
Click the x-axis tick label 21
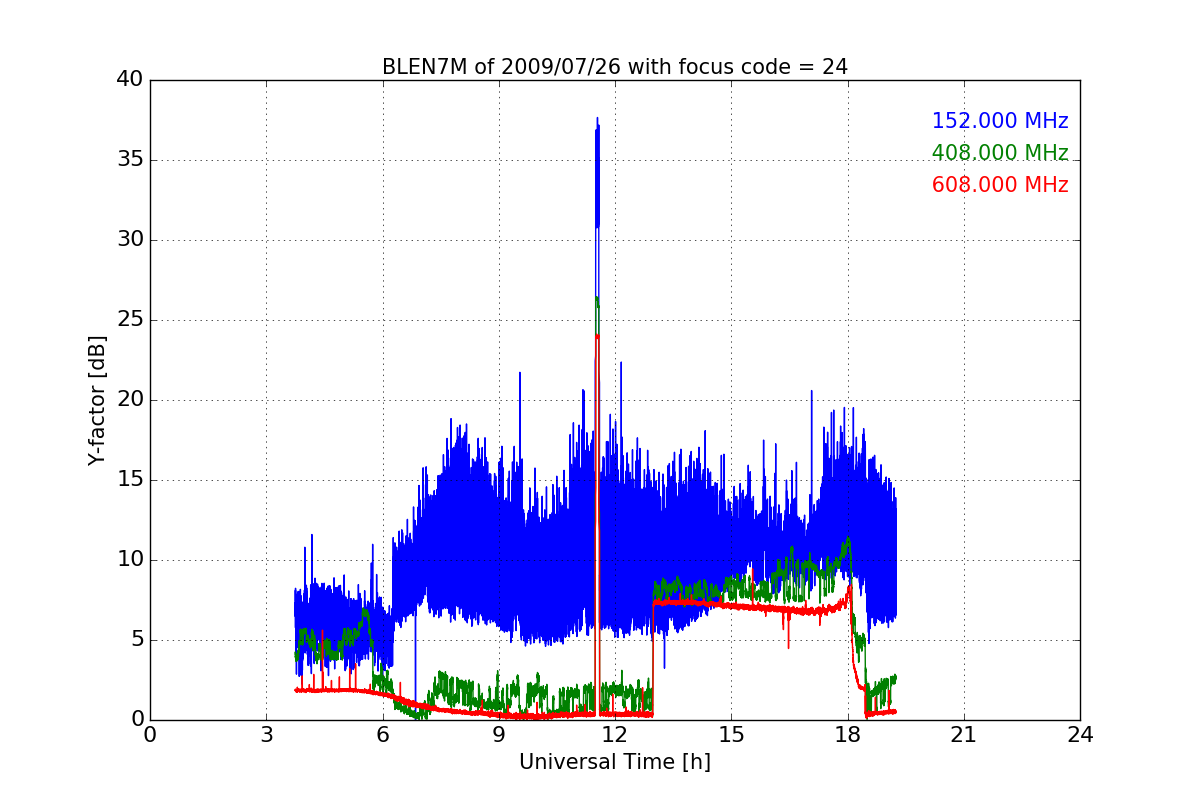point(964,735)
